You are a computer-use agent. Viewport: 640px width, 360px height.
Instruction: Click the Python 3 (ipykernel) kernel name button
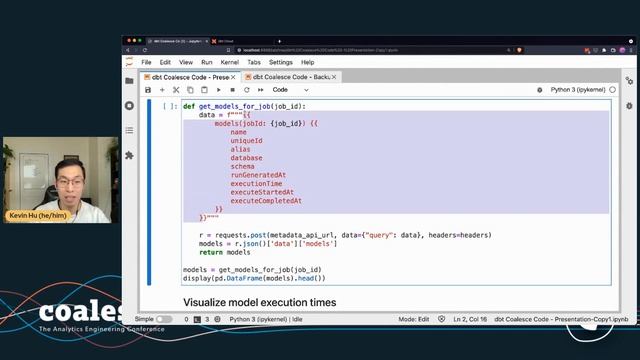(x=578, y=90)
